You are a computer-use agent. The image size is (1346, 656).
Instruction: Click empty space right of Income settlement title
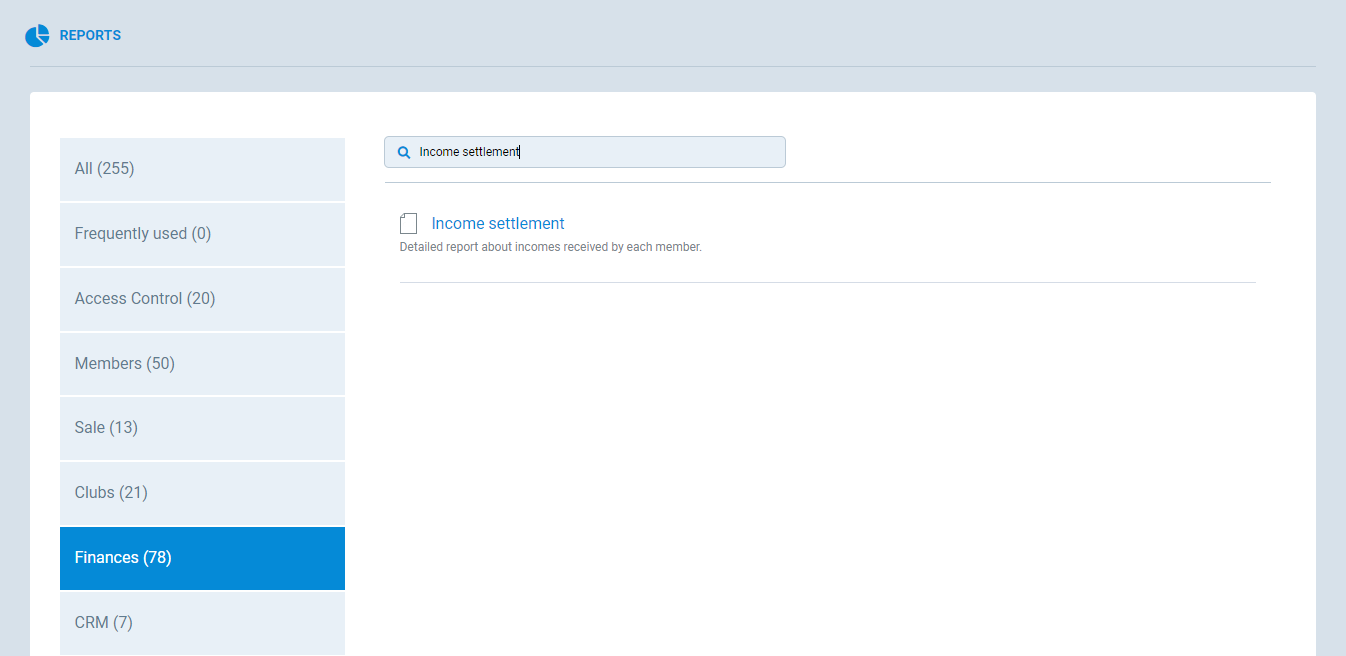click(x=900, y=224)
